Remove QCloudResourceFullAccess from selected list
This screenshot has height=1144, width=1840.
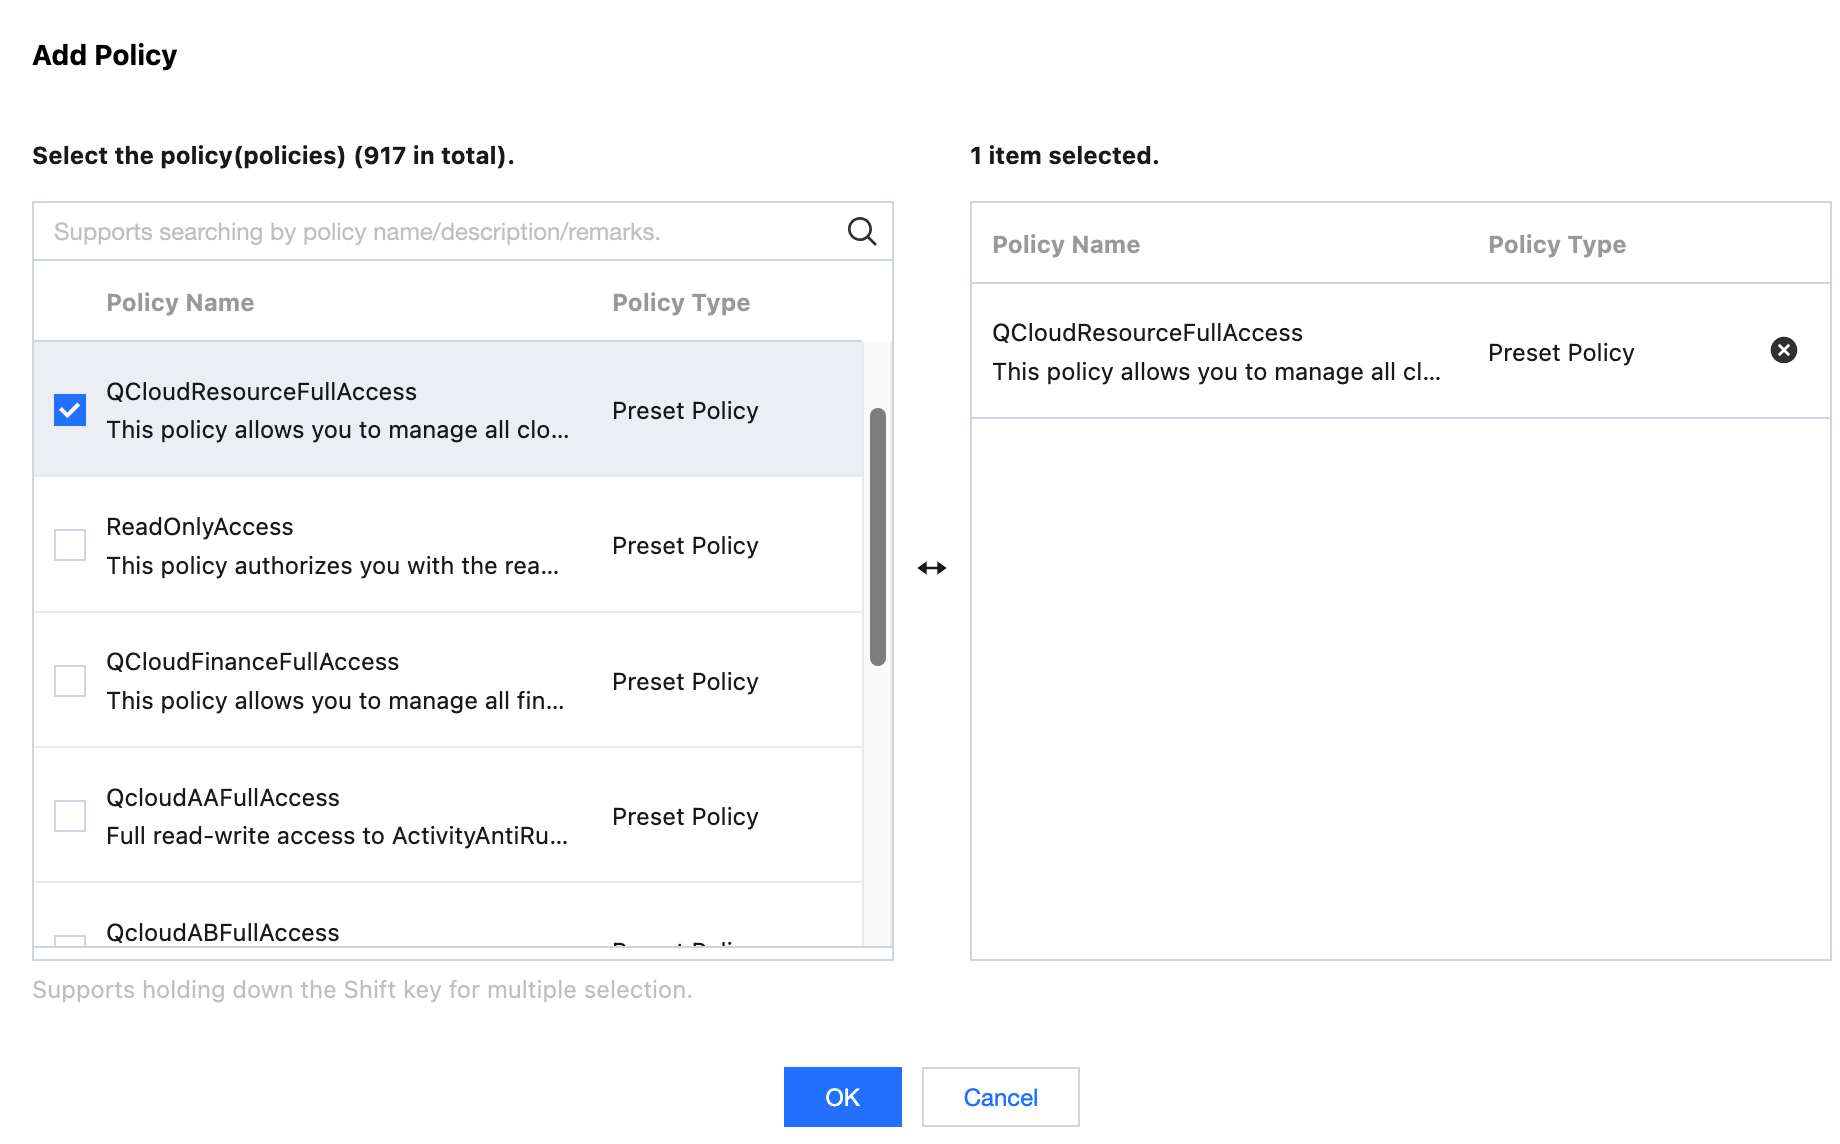tap(1783, 350)
